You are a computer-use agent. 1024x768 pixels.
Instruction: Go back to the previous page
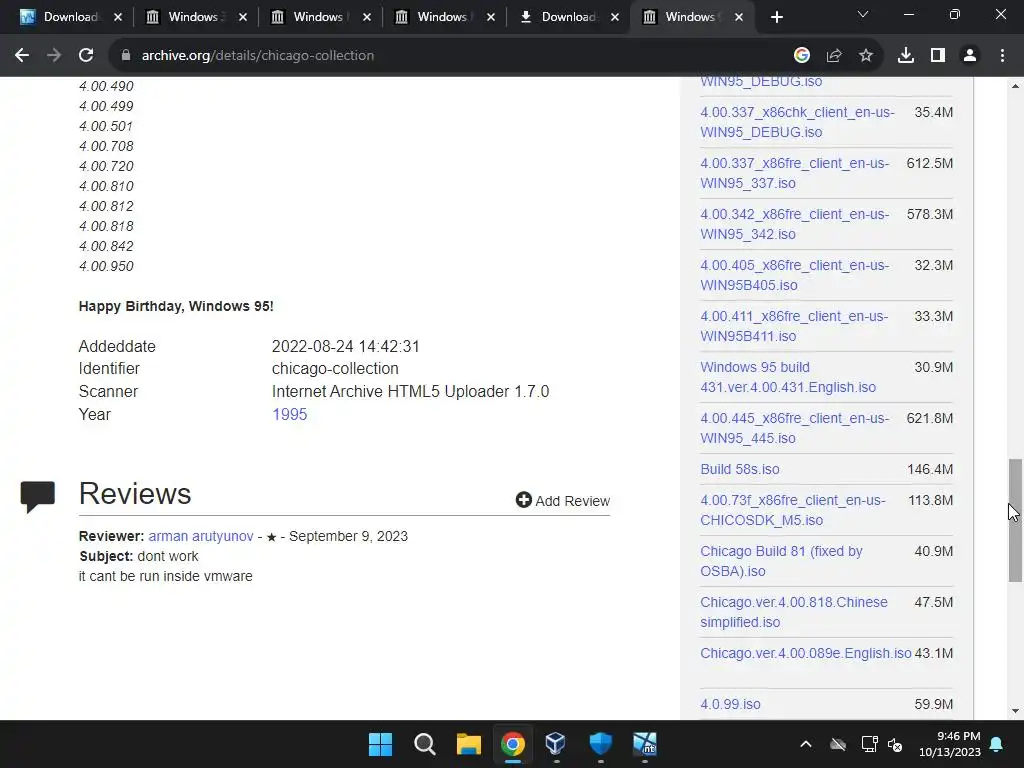point(22,56)
